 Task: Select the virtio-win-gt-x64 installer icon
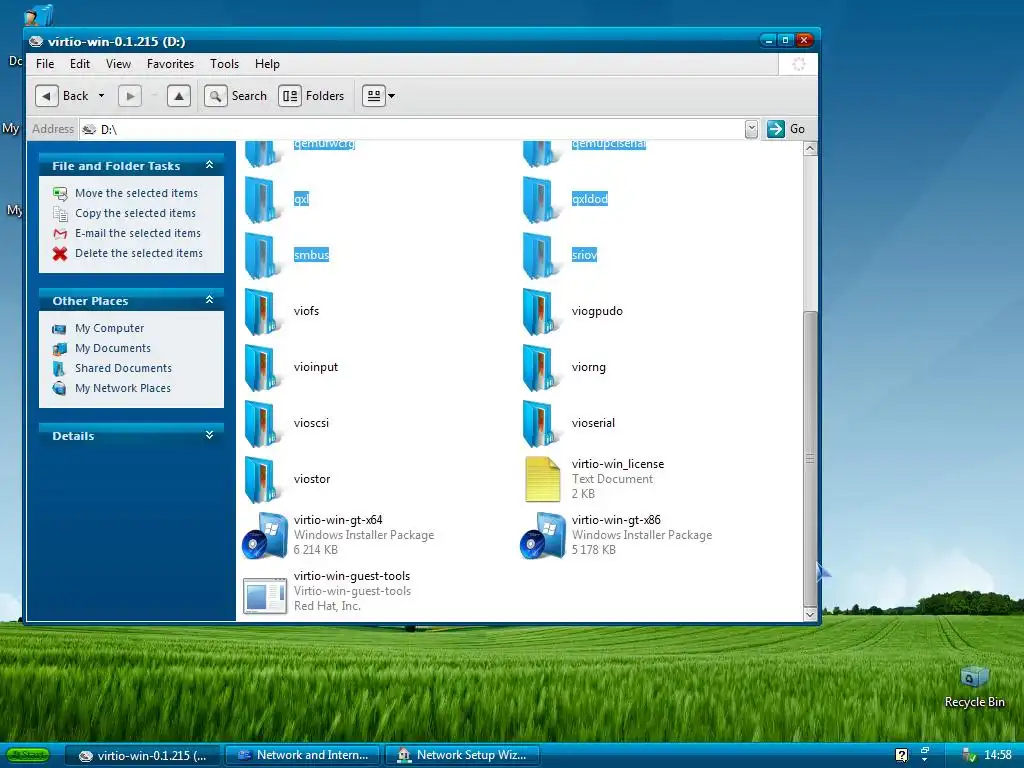coord(264,536)
